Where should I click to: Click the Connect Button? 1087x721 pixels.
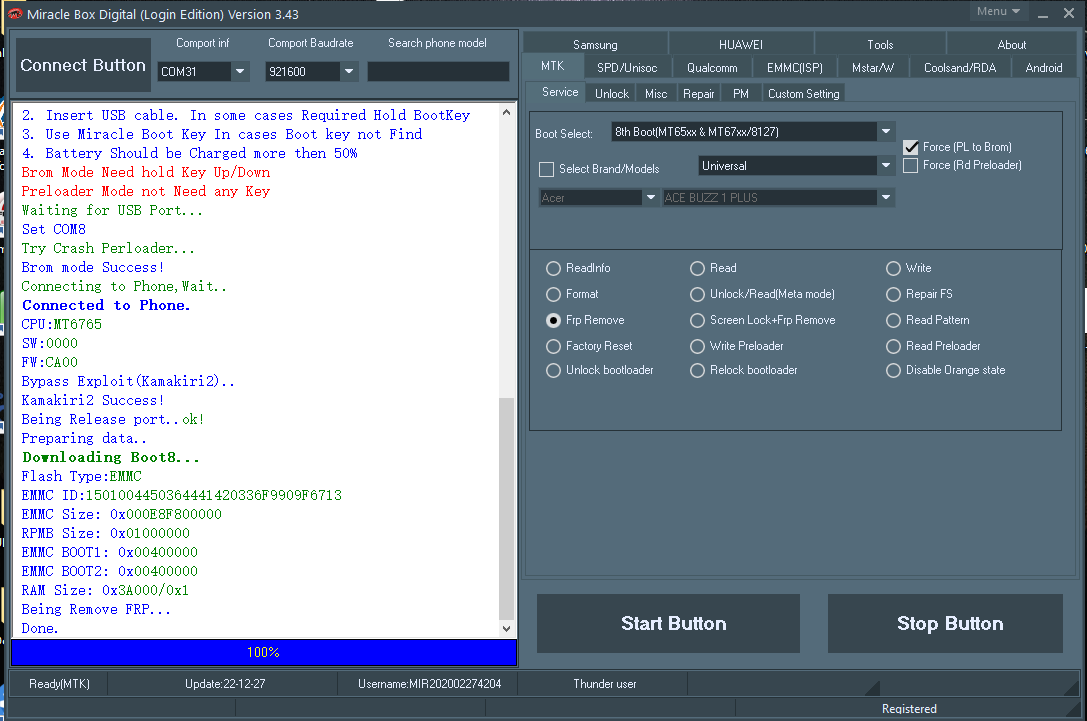[83, 65]
